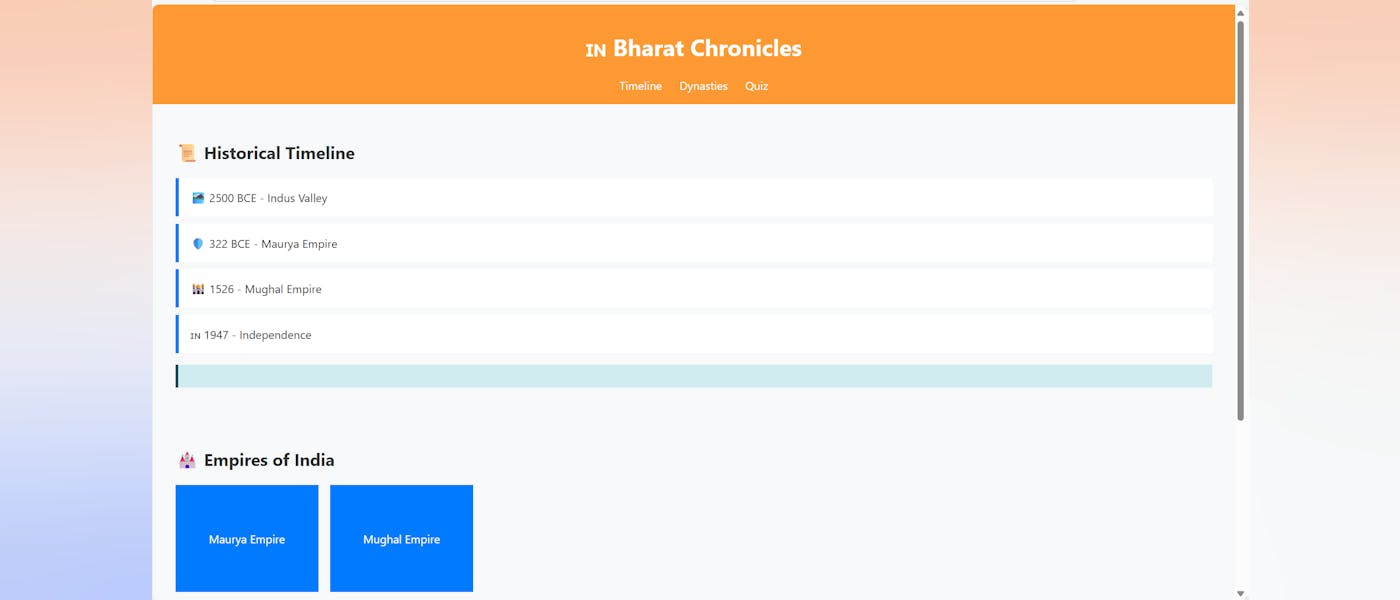Screen dimensions: 1400x600
Task: Open the Timeline navigation link
Action: coord(640,86)
